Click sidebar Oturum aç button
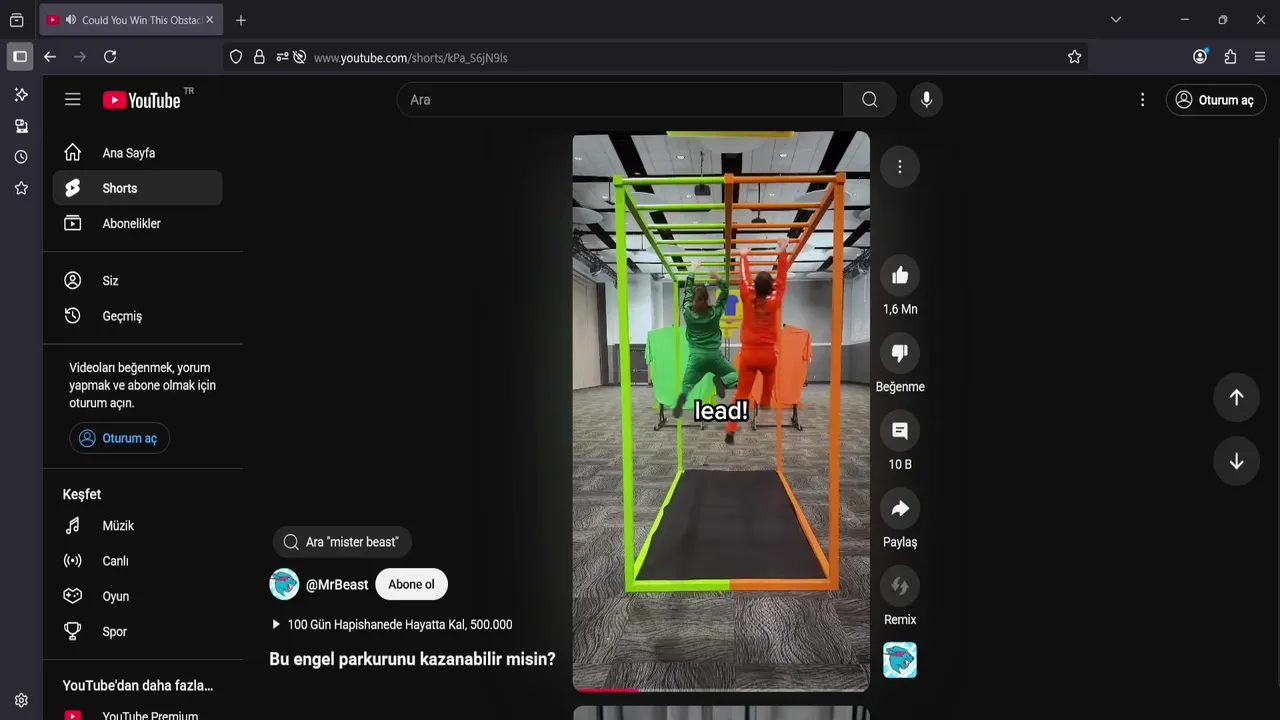The height and width of the screenshot is (720, 1280). [x=119, y=438]
